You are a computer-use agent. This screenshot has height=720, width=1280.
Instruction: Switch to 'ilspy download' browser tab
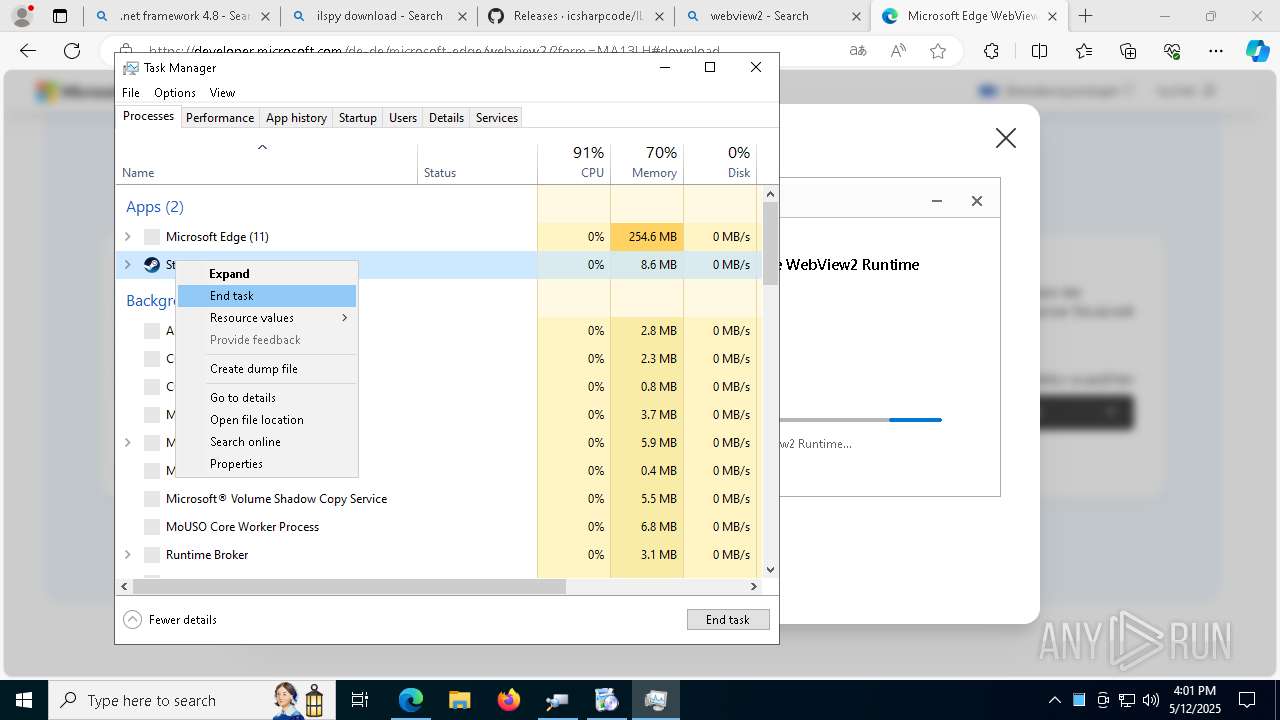tap(378, 16)
